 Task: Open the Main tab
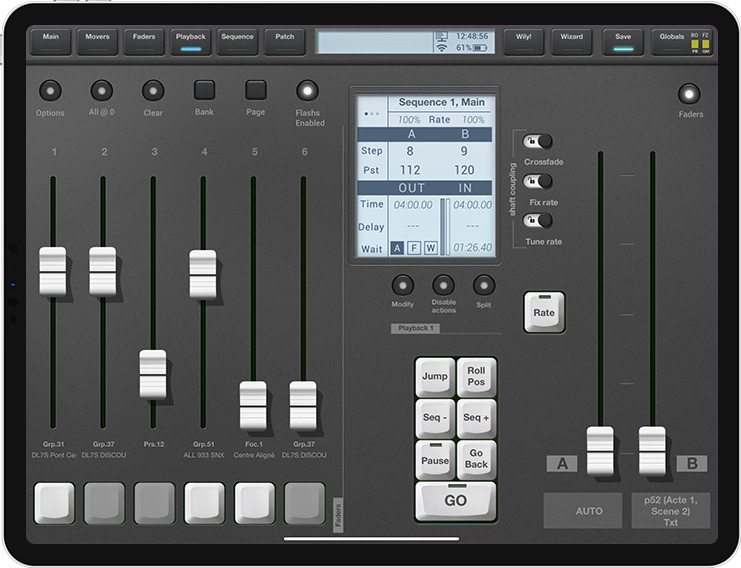pyautogui.click(x=51, y=42)
